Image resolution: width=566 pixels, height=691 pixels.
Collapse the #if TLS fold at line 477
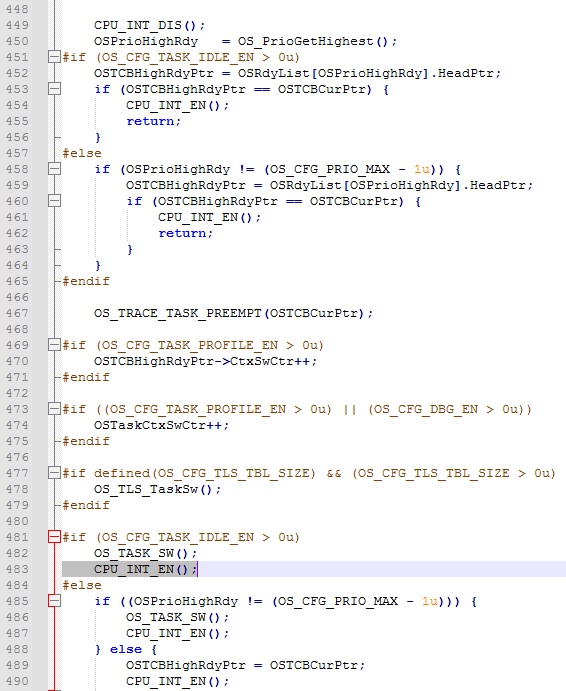click(54, 473)
